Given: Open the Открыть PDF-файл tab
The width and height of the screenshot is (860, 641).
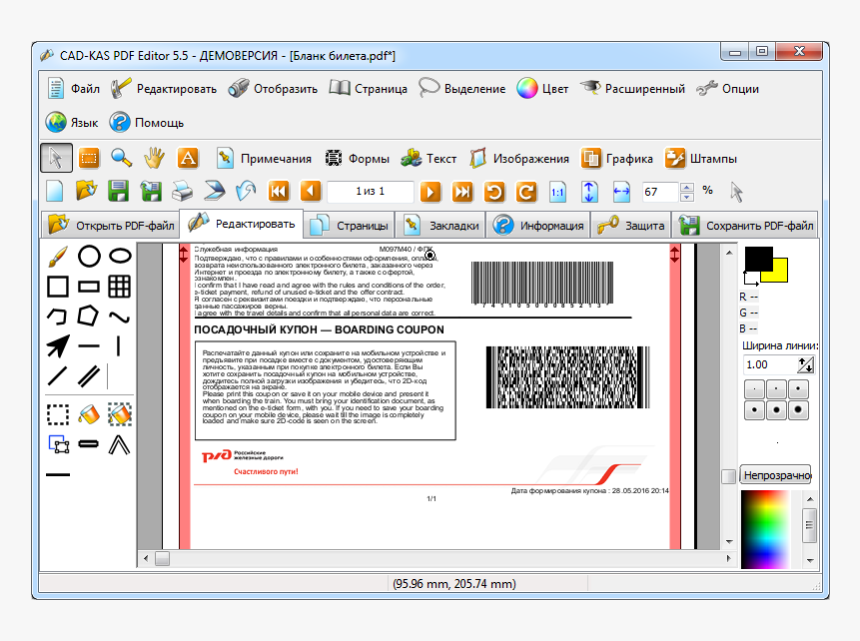Looking at the screenshot, I should pos(111,226).
